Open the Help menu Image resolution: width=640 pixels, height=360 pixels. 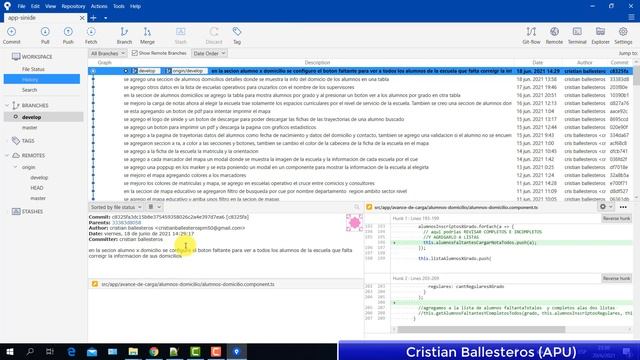click(x=135, y=6)
